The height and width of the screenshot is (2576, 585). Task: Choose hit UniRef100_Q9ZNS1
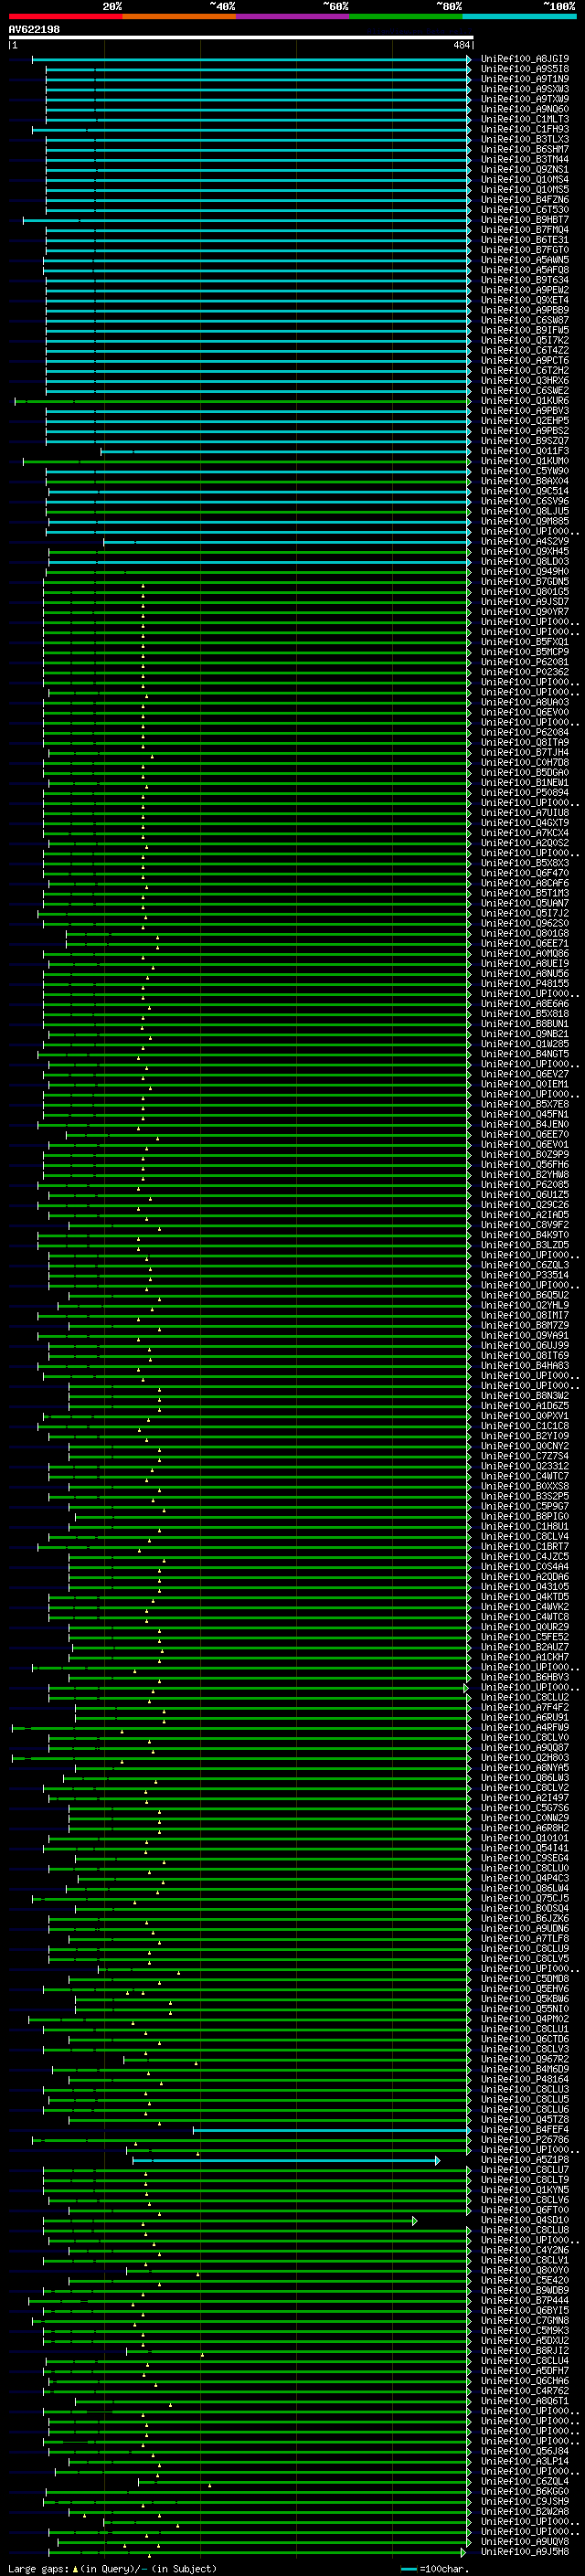[x=525, y=169]
